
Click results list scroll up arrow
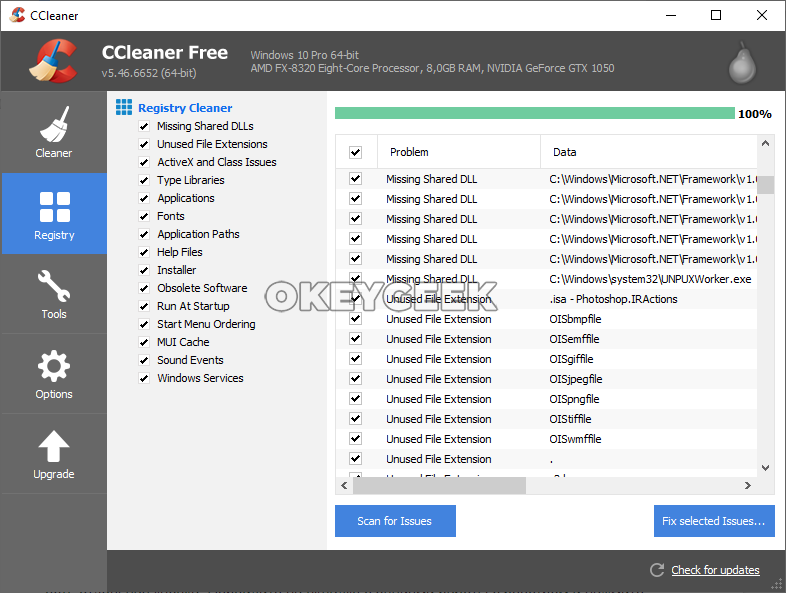[x=765, y=143]
